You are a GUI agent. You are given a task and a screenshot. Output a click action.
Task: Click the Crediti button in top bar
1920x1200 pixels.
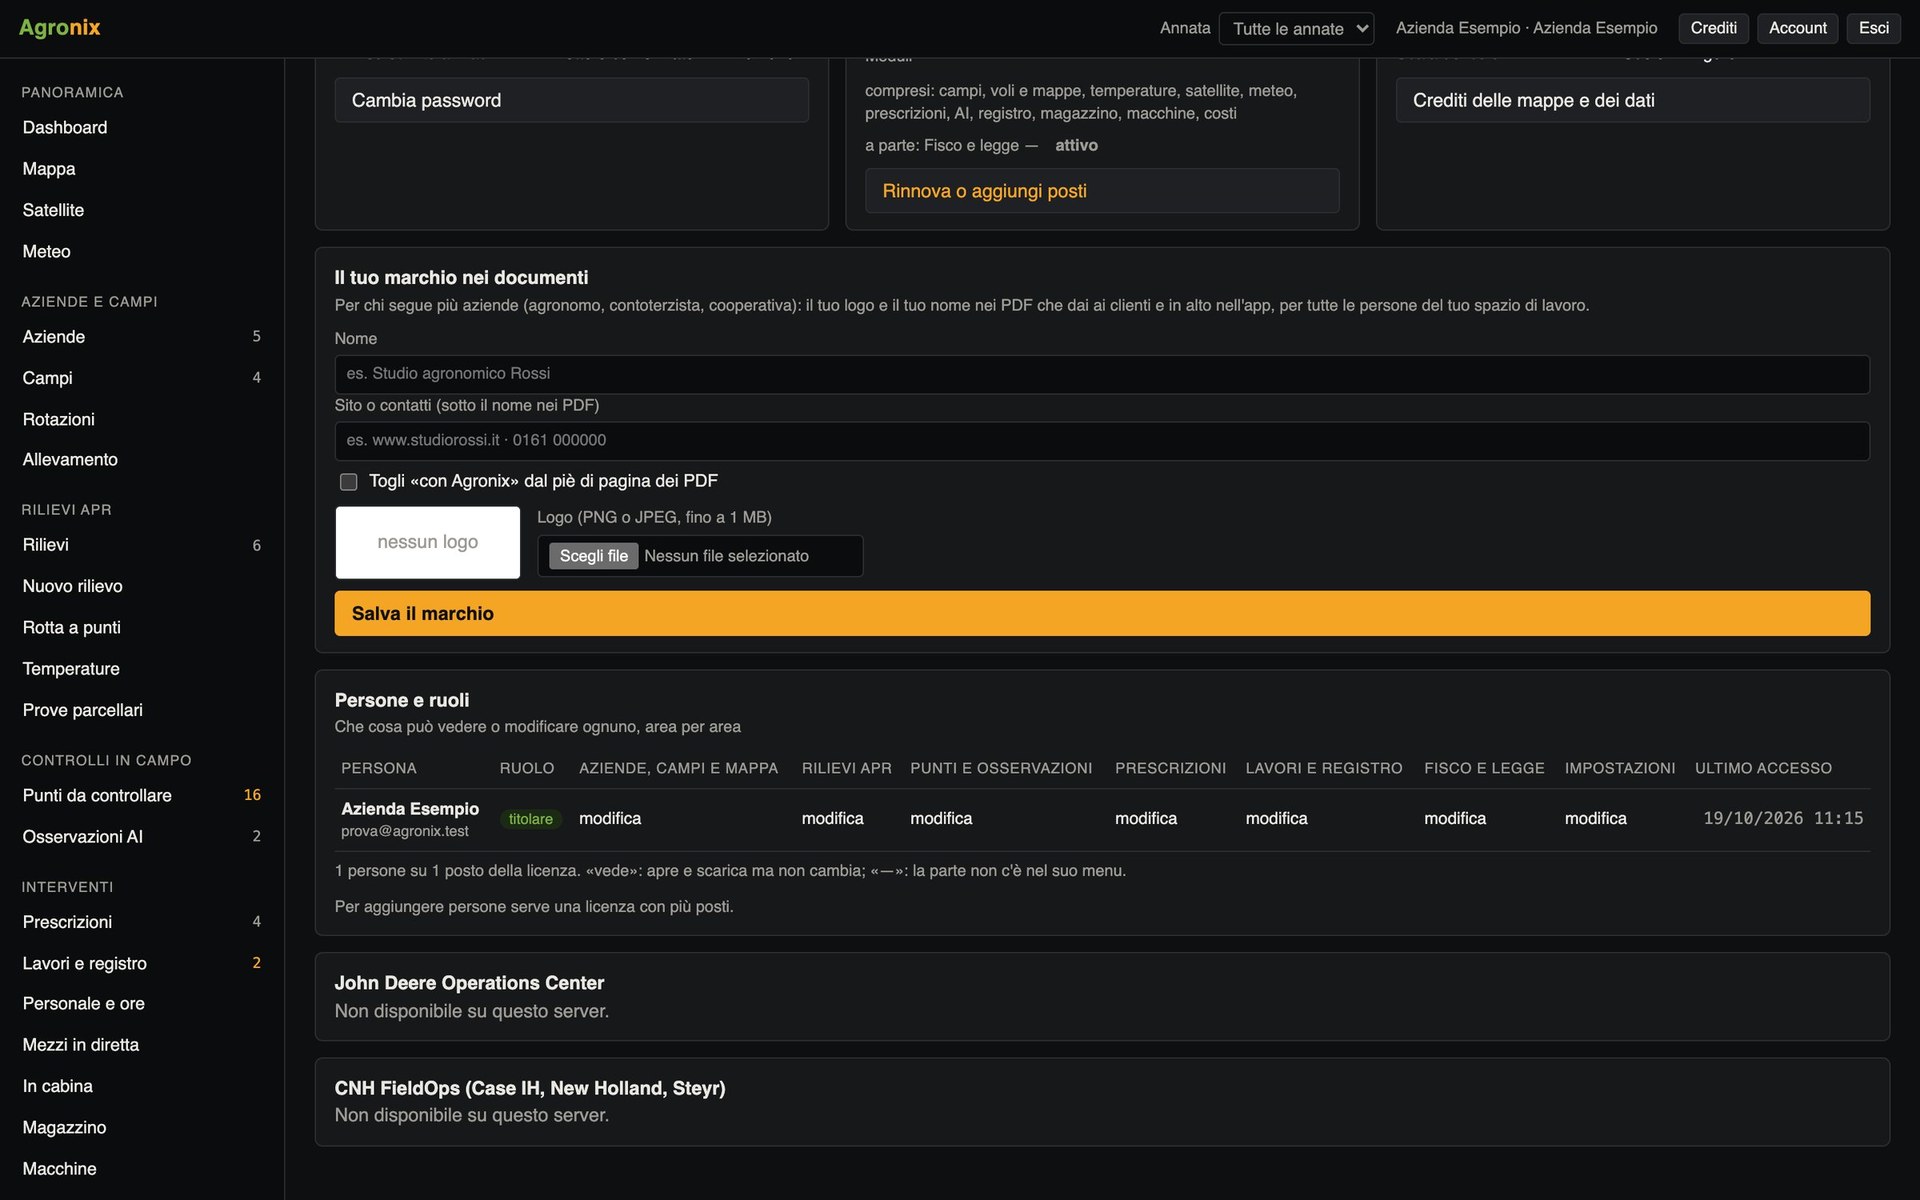pyautogui.click(x=1713, y=28)
